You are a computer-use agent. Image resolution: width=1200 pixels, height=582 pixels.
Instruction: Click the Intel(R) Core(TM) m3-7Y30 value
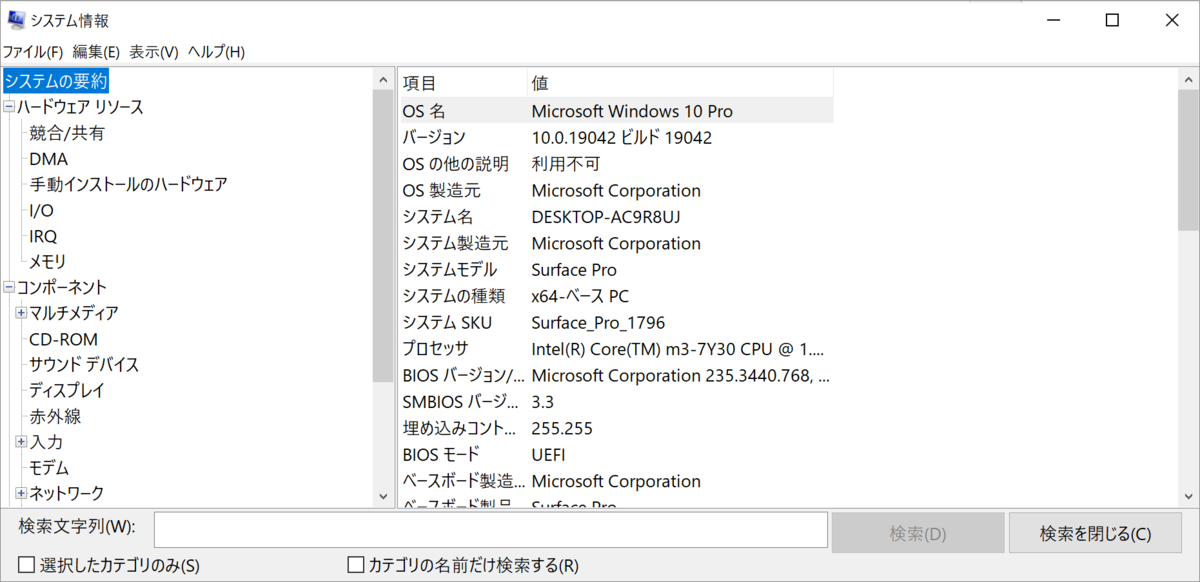pyautogui.click(x=678, y=349)
